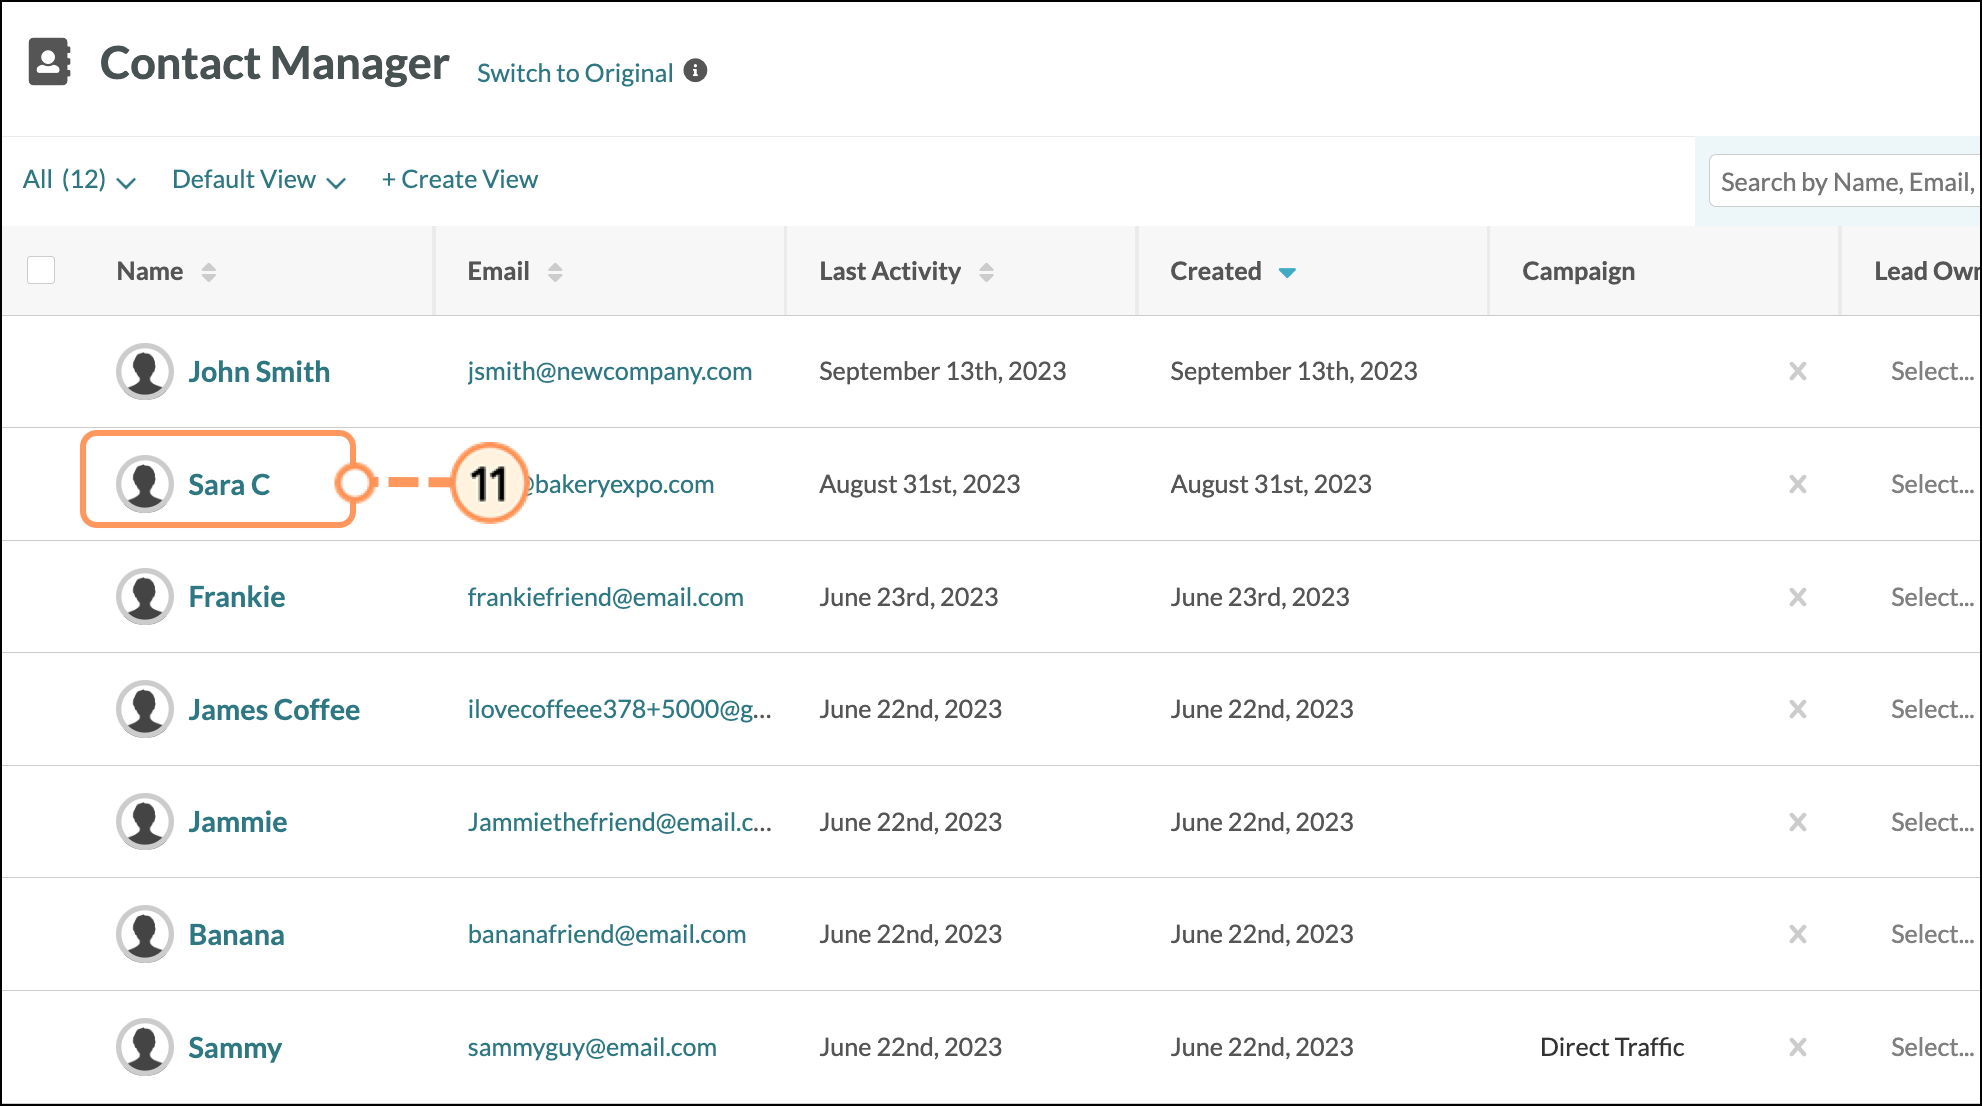Open Frankie's avatar icon

coord(145,597)
